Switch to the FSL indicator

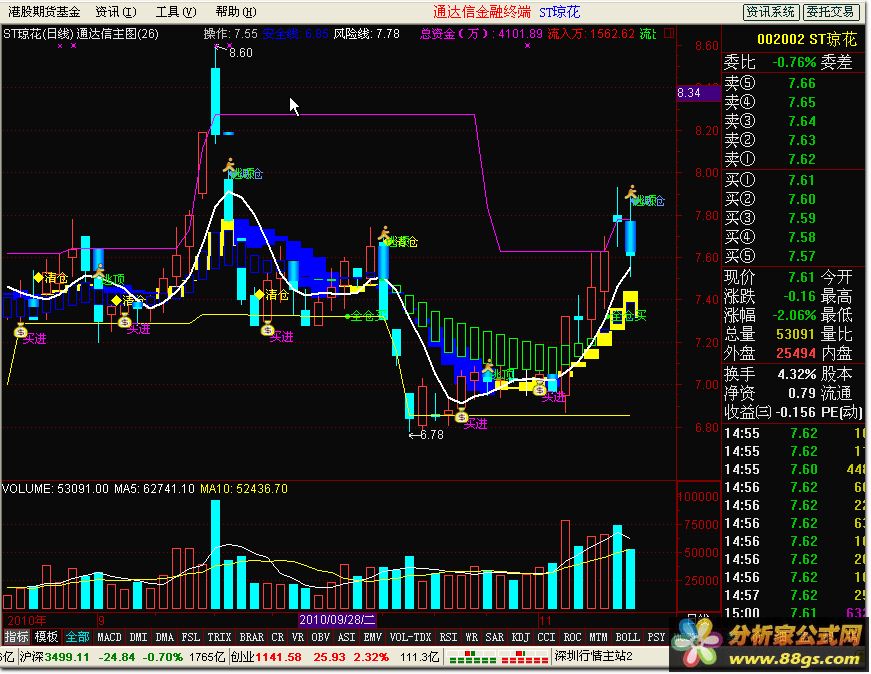pos(191,637)
